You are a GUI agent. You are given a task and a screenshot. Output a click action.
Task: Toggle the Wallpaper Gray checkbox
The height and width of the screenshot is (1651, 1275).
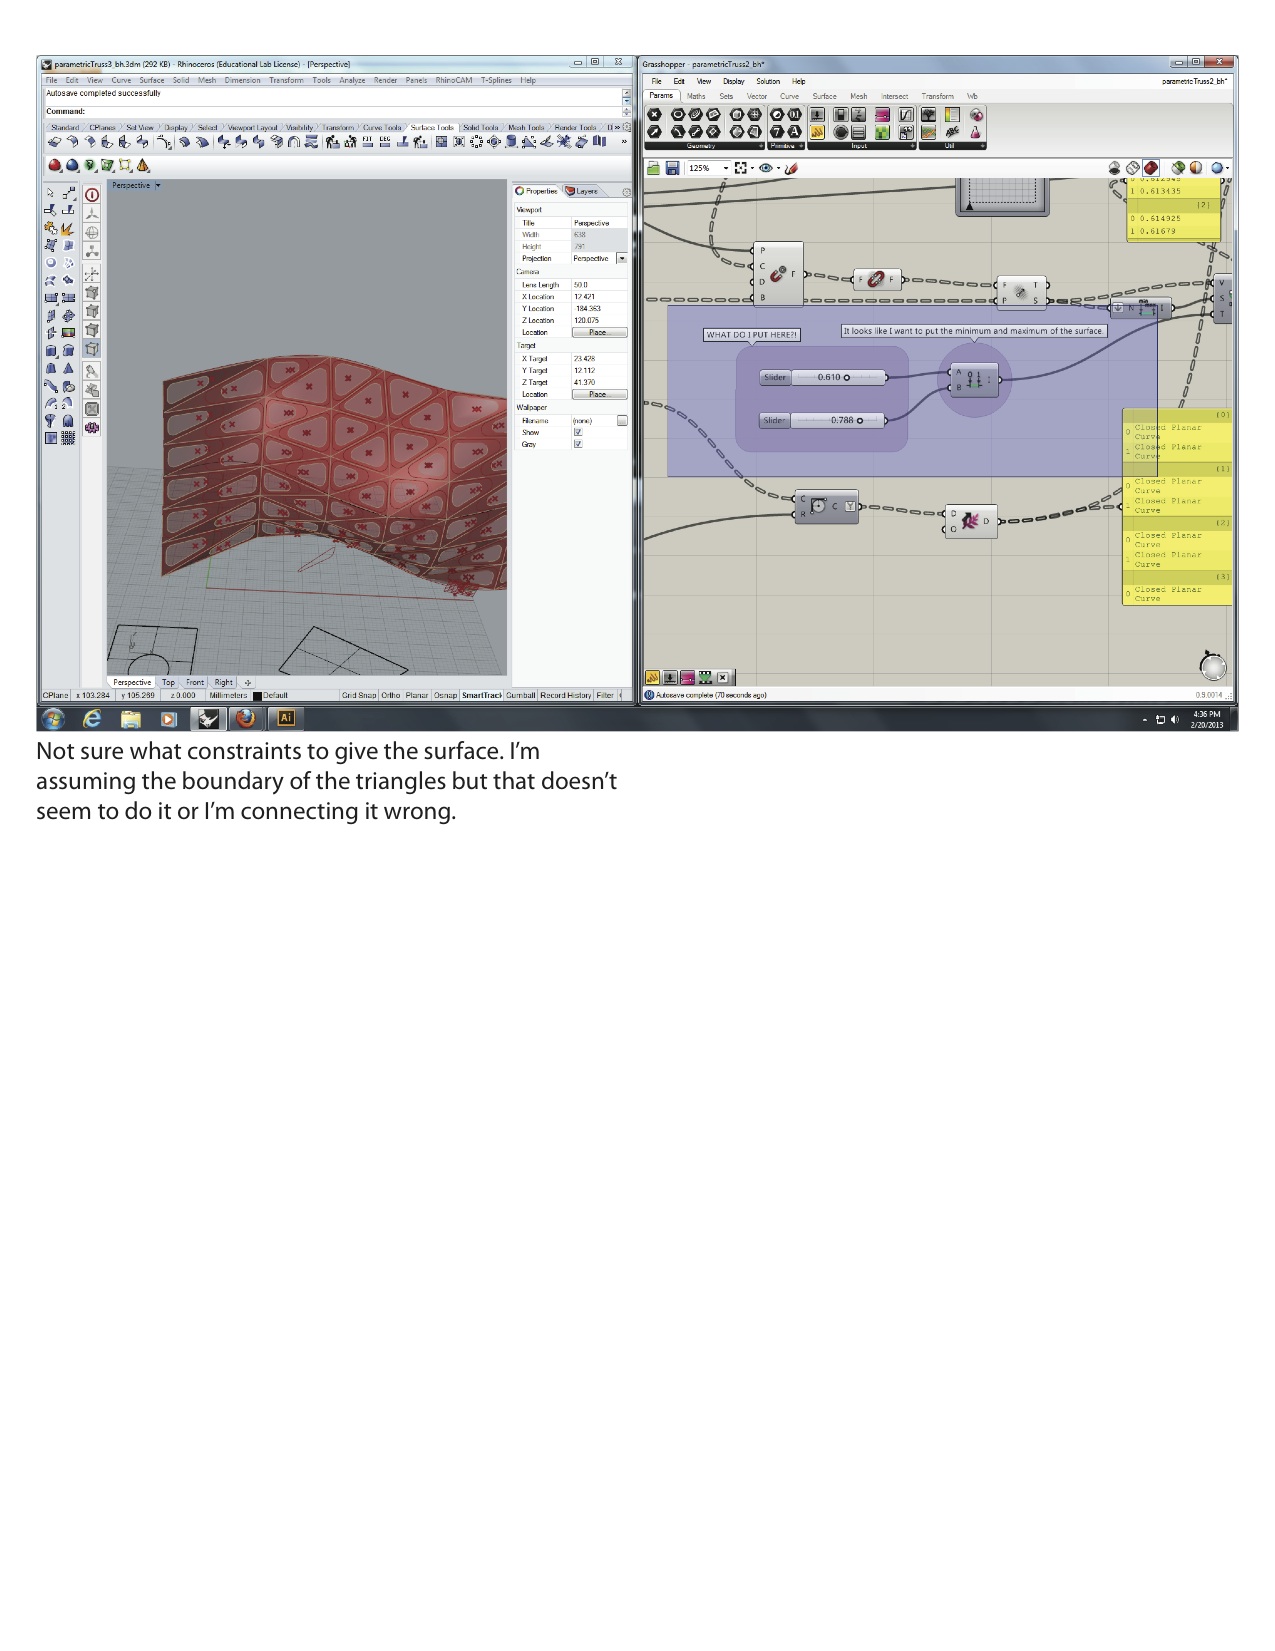click(577, 444)
